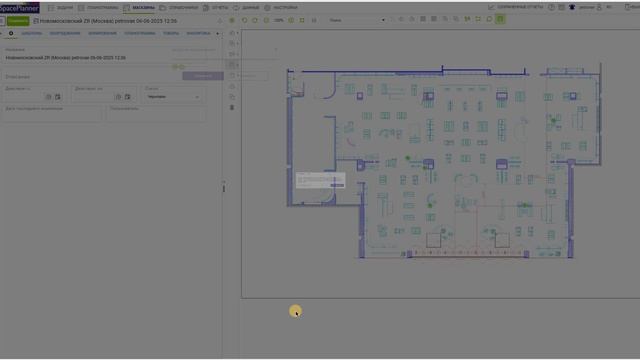Viewport: 640px width, 360px height.
Task: Open clock icon of the end date field
Action: click(x=118, y=97)
